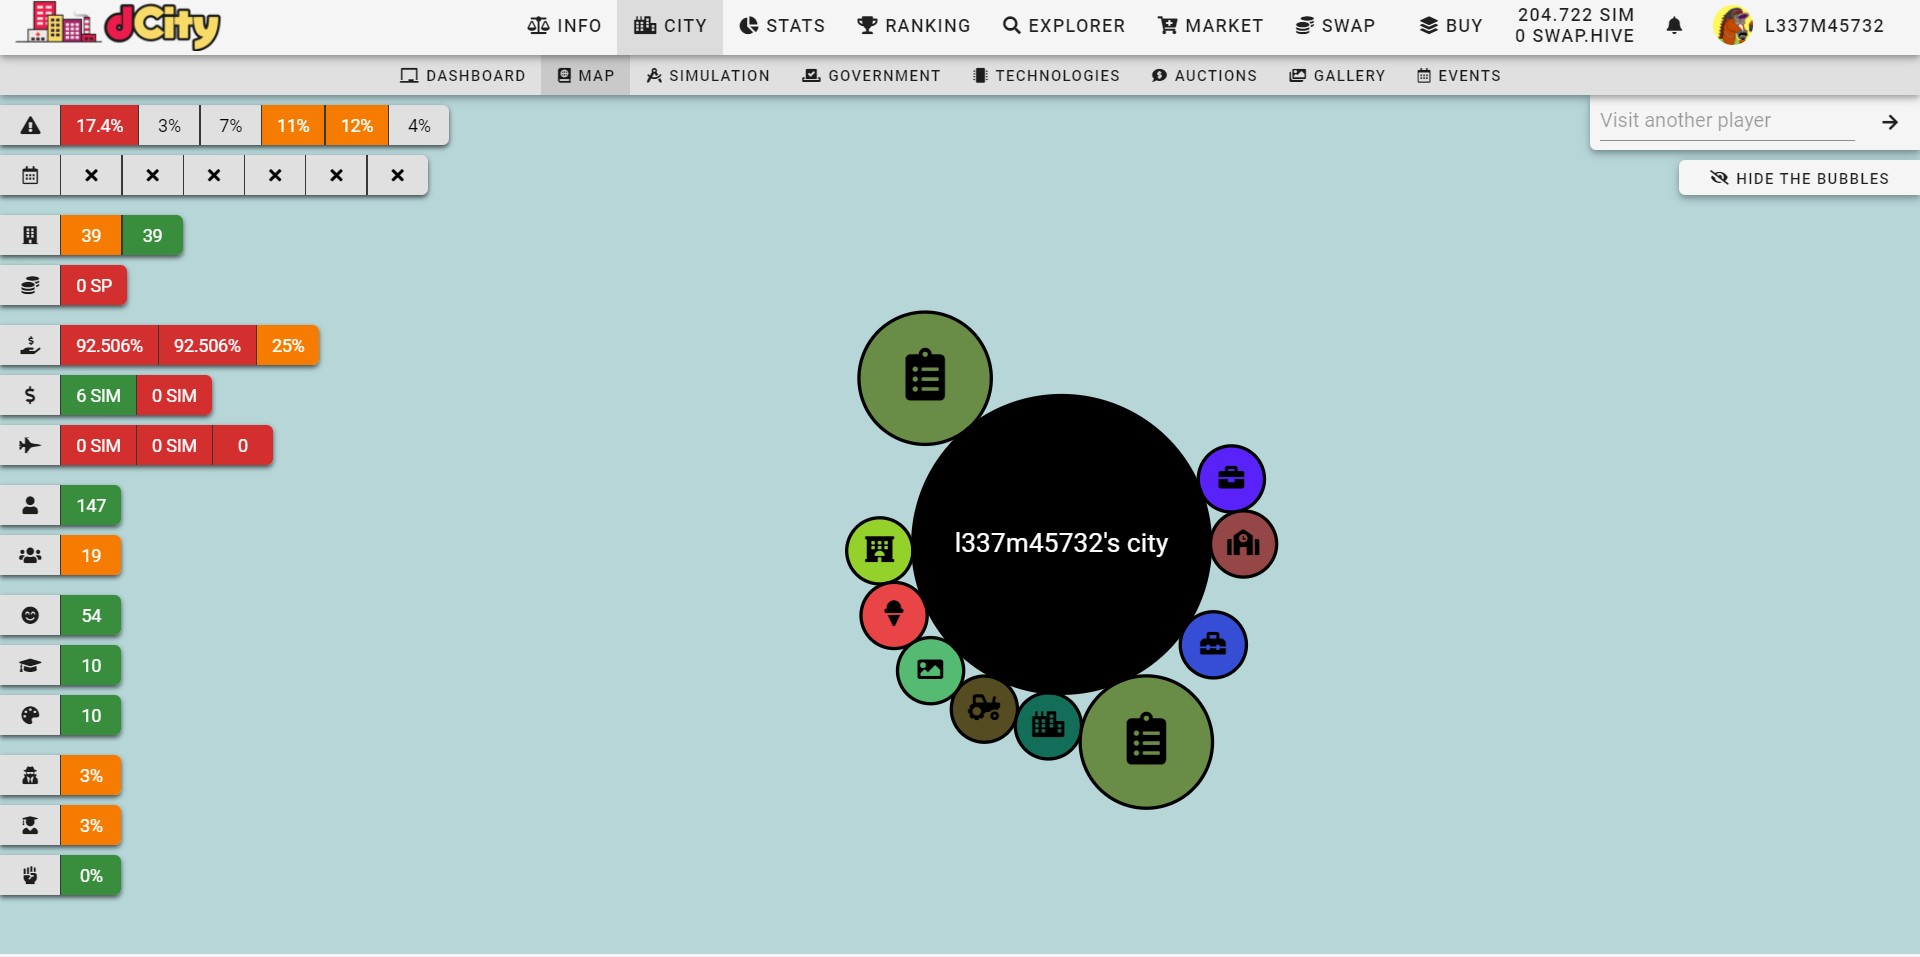The height and width of the screenshot is (957, 1920).
Task: Select the green picture gallery bubble
Action: click(x=930, y=670)
